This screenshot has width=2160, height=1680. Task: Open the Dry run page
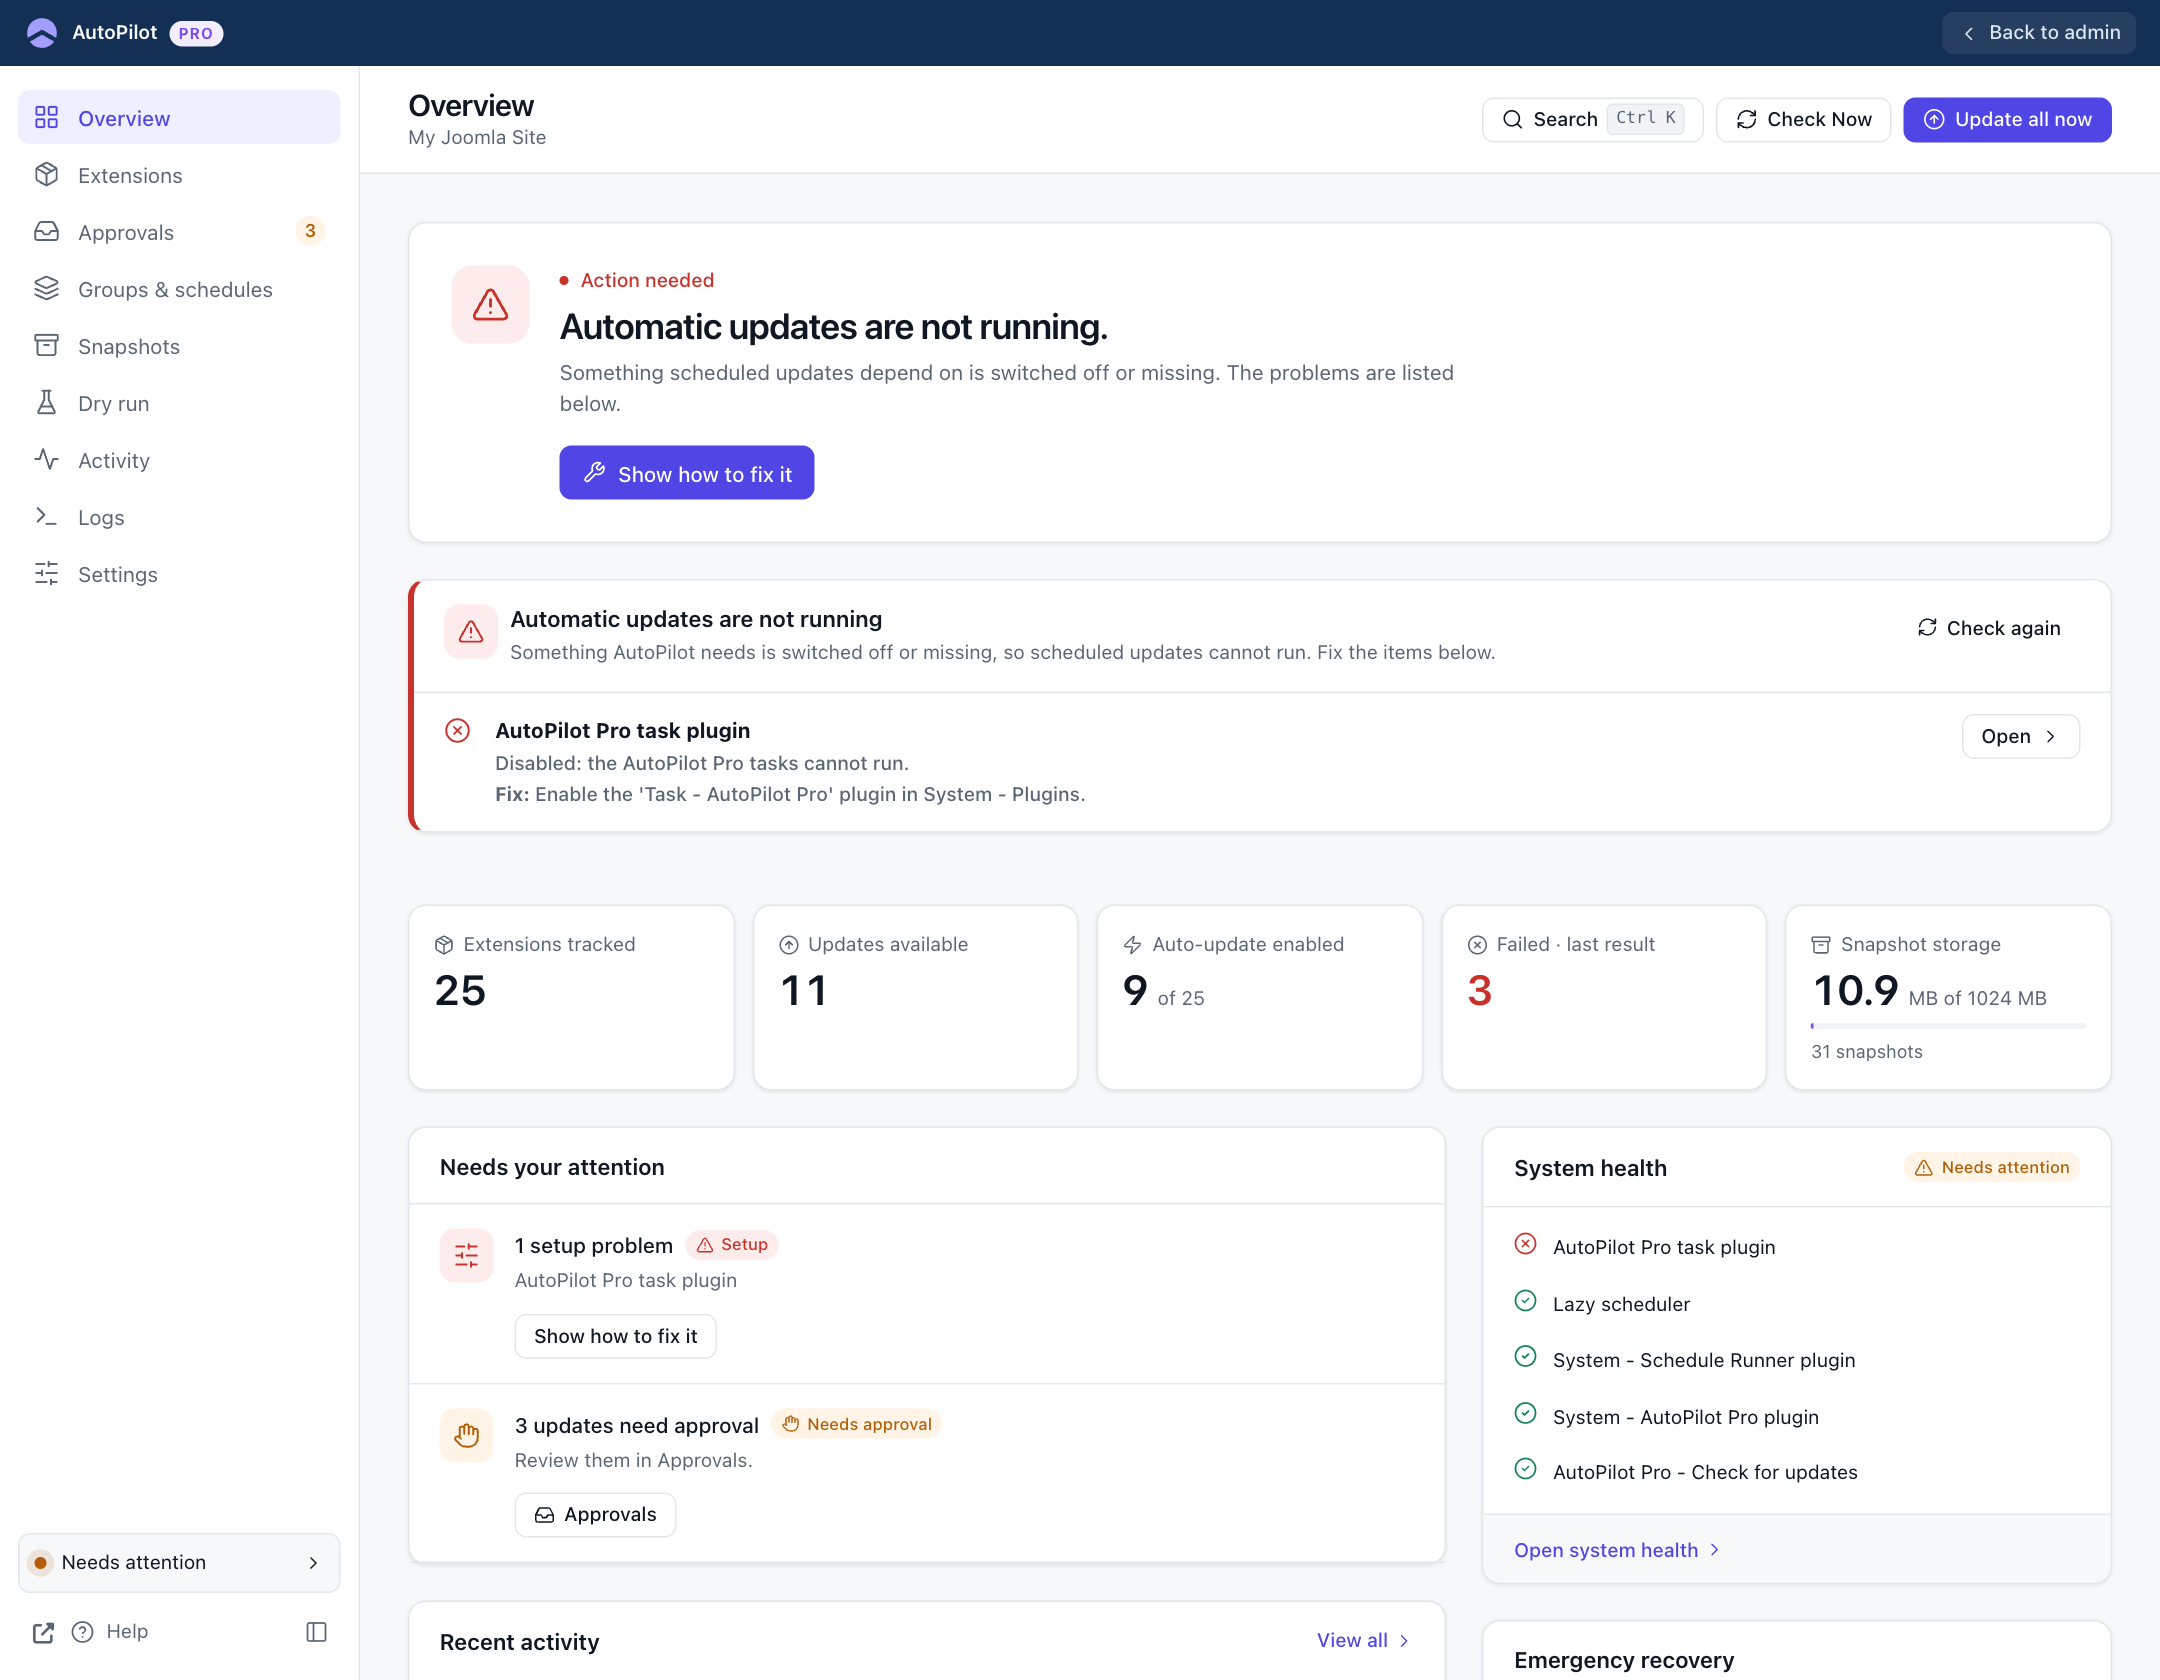coord(179,403)
